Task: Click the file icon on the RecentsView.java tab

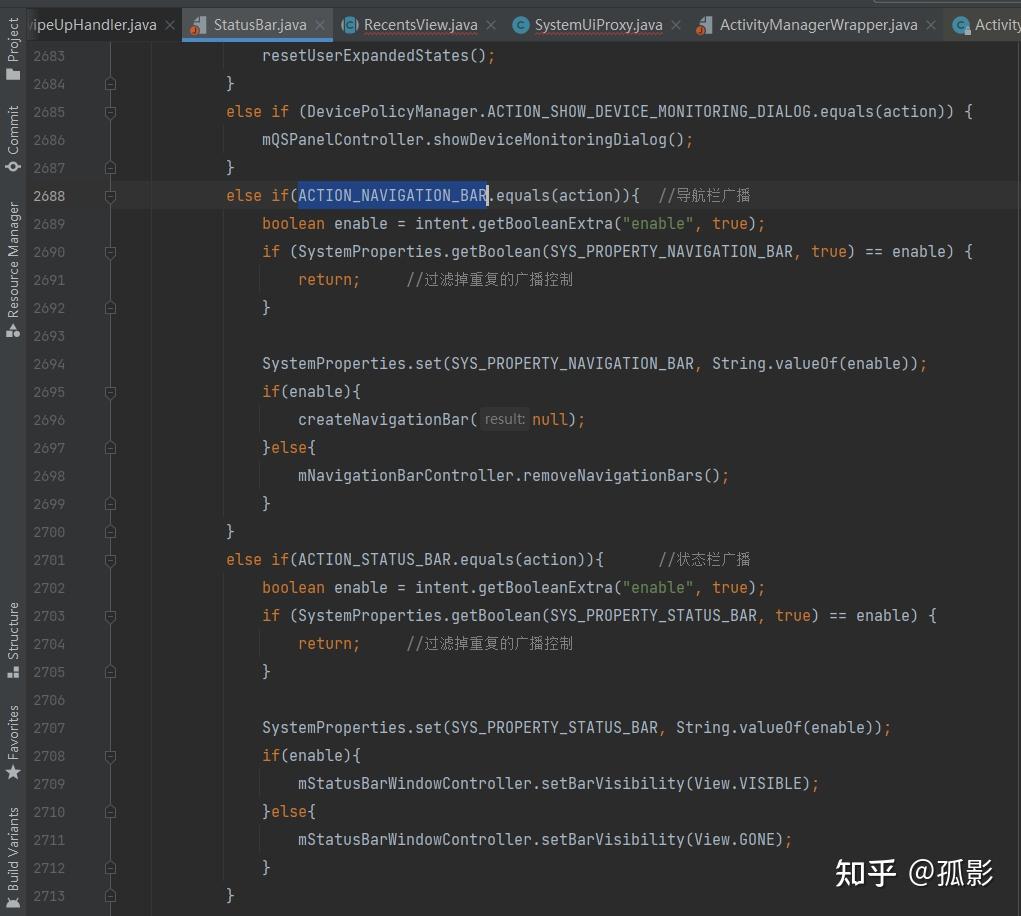Action: coord(351,24)
